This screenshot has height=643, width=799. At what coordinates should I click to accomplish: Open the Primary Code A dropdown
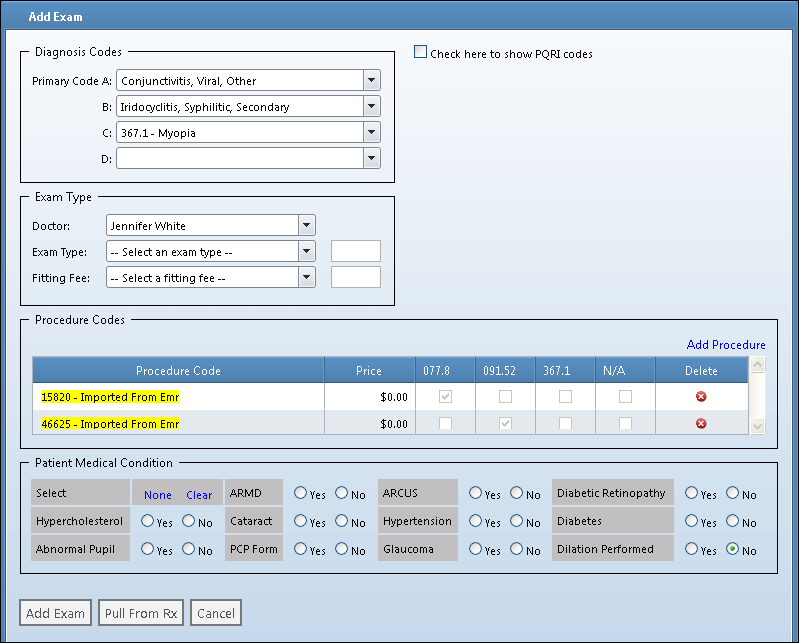tap(371, 81)
